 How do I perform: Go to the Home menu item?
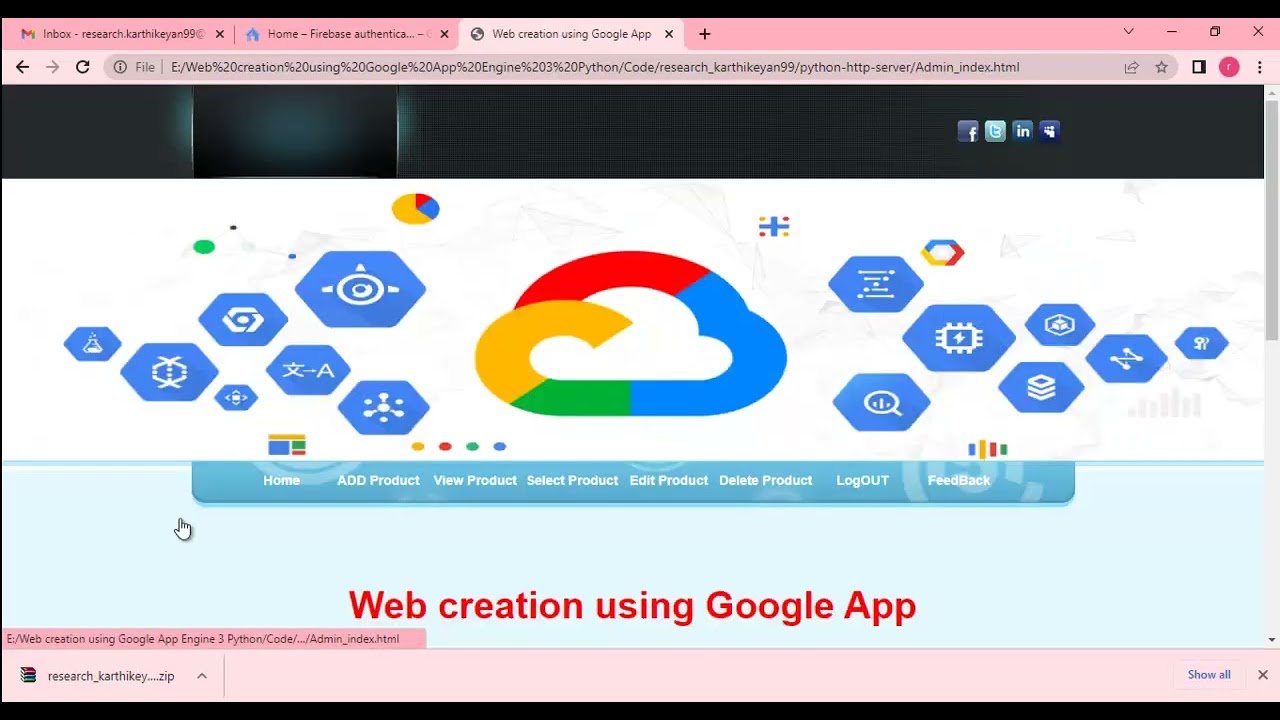click(281, 481)
